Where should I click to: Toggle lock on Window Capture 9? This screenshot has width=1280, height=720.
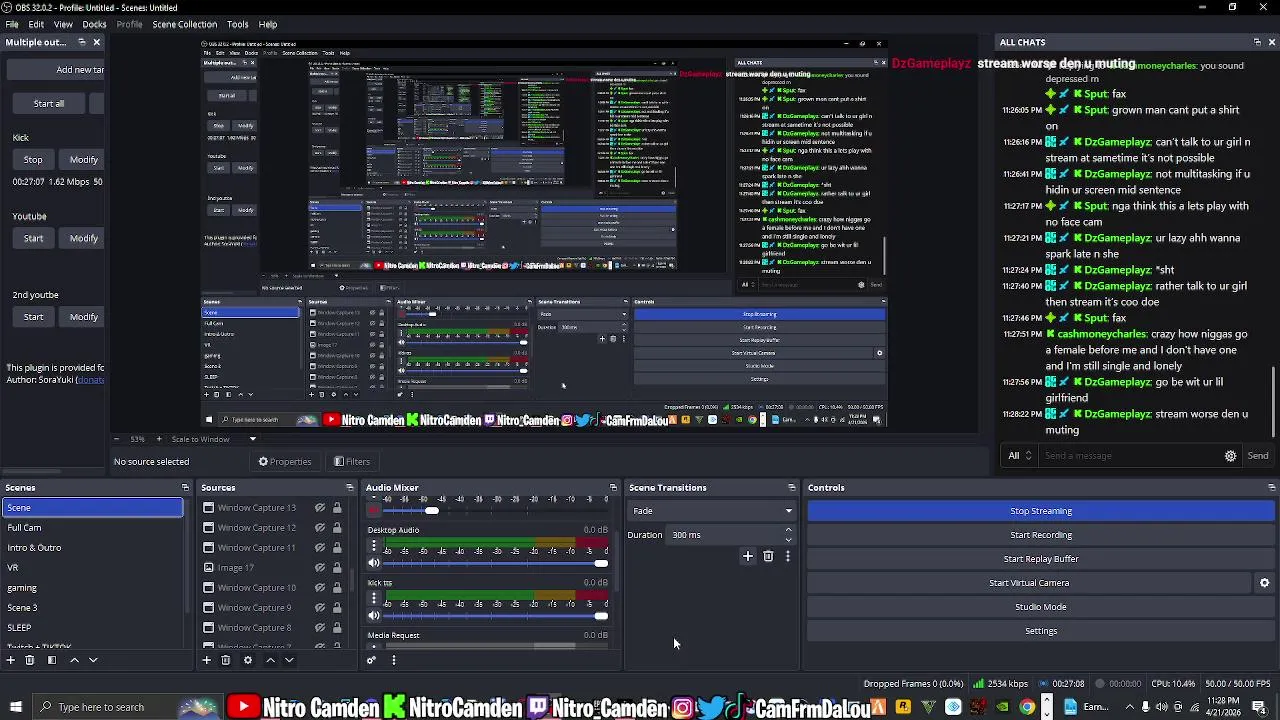(x=337, y=608)
